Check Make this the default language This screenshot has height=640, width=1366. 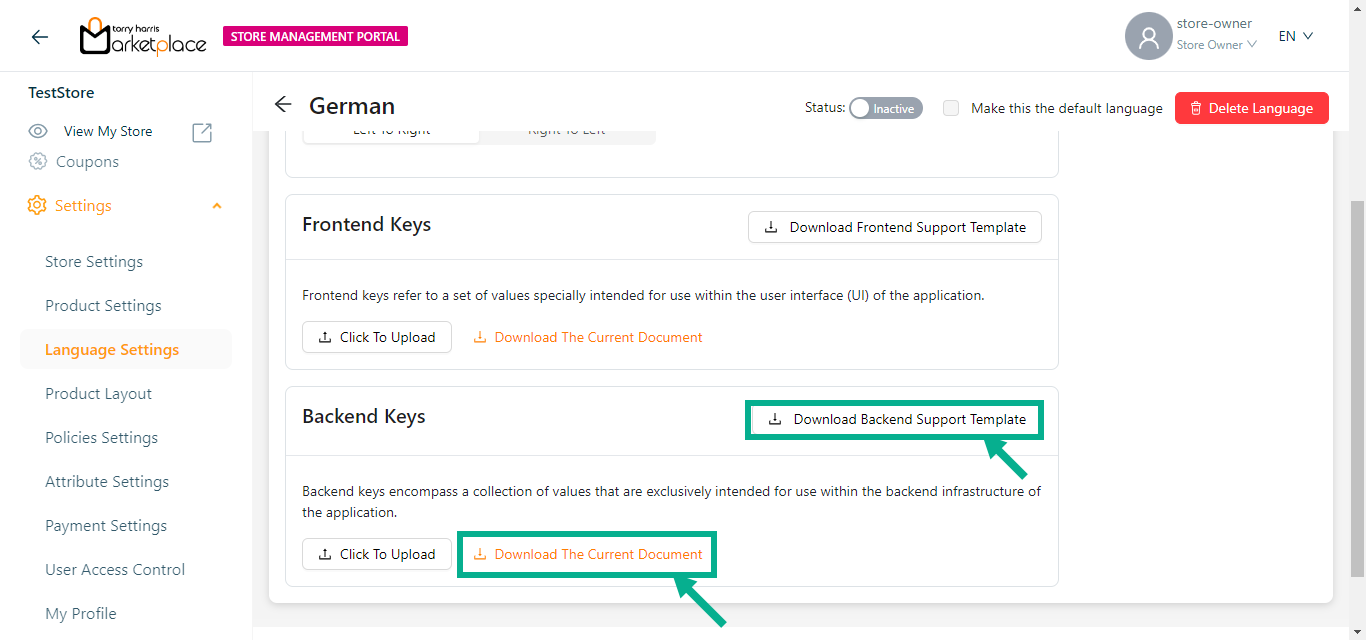tap(951, 108)
